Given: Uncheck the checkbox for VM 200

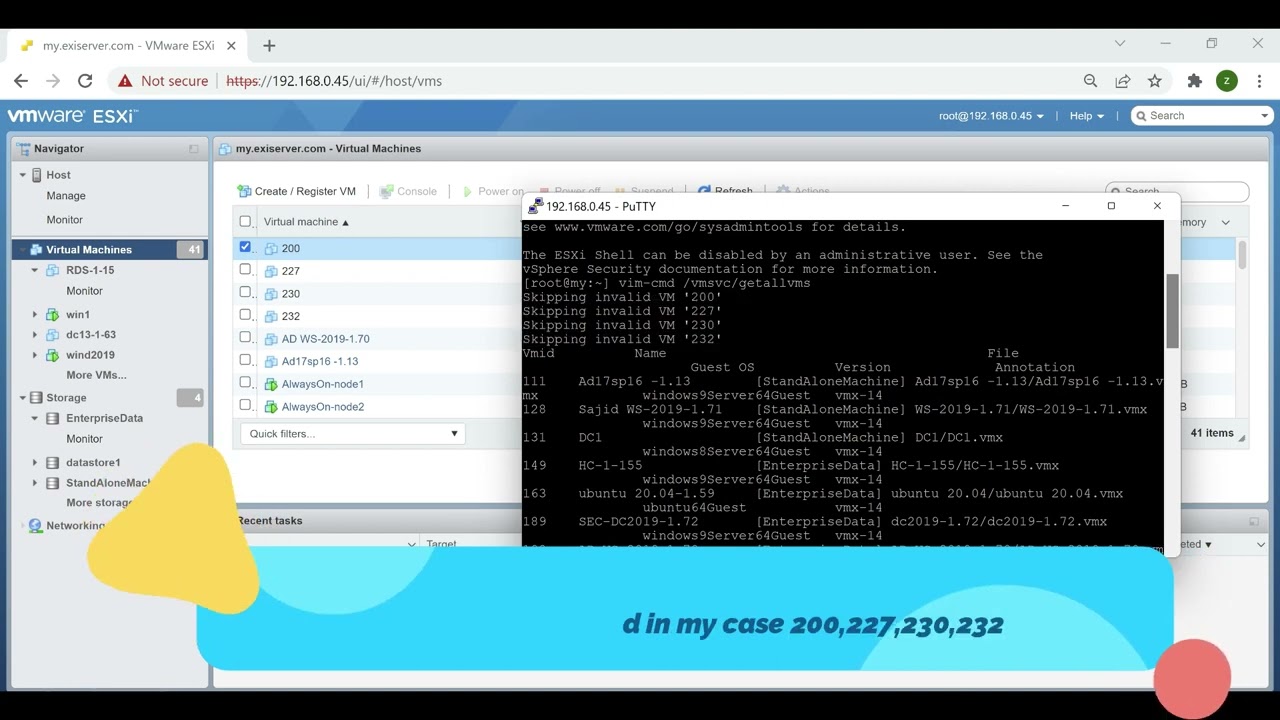Looking at the screenshot, I should [x=245, y=247].
